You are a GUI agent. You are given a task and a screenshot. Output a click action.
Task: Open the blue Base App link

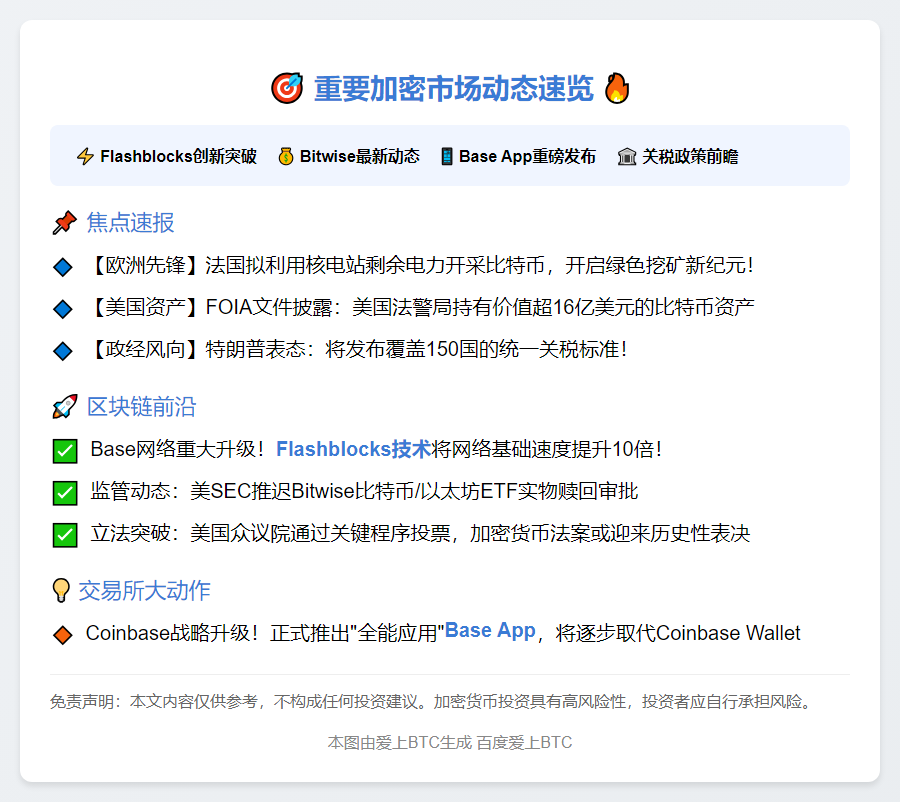(490, 630)
